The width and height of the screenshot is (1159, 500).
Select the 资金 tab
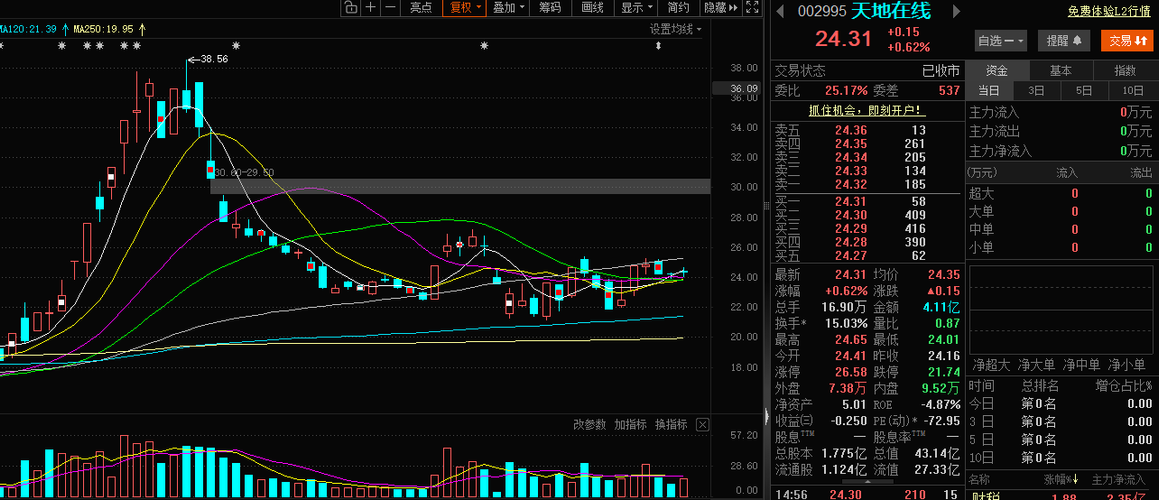click(x=997, y=71)
